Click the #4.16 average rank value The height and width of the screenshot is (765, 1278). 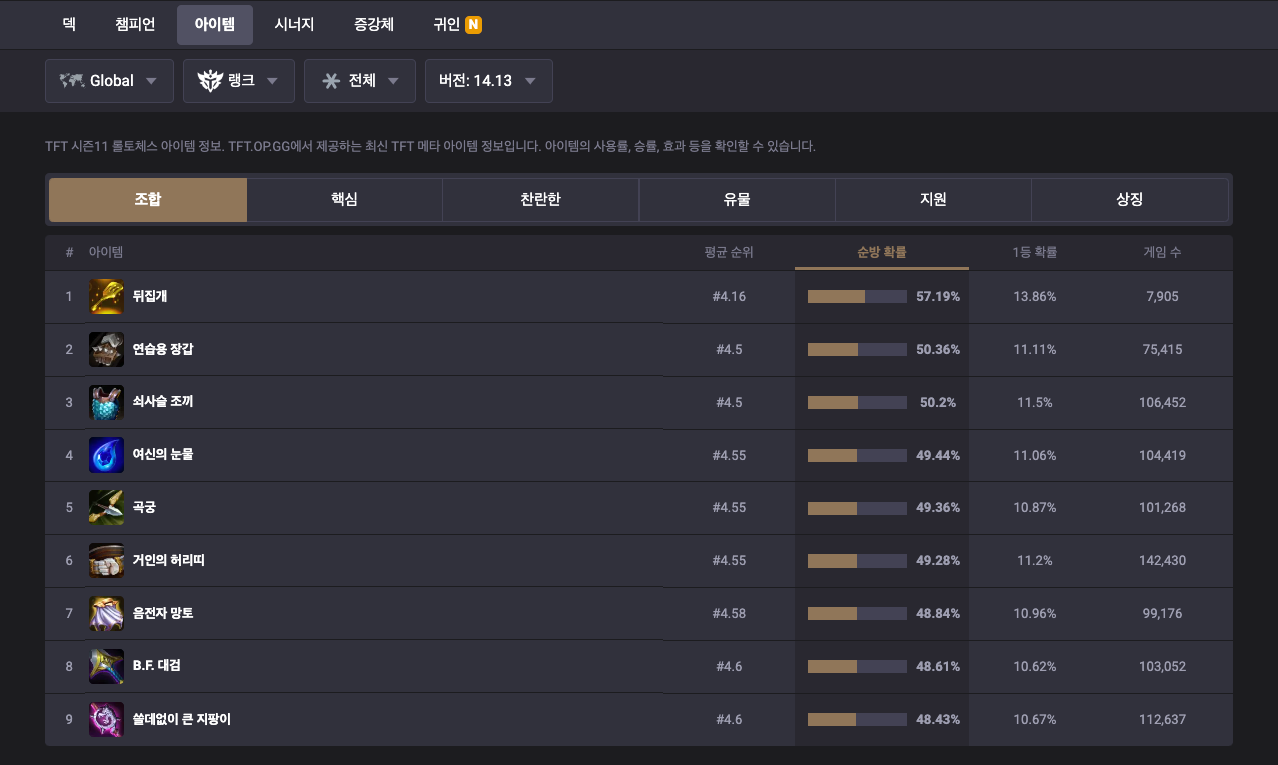coord(729,297)
